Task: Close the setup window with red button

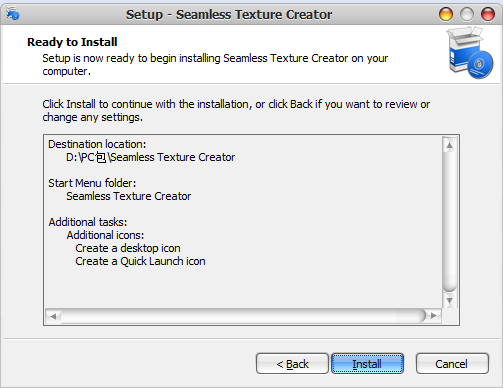Action: tap(488, 14)
